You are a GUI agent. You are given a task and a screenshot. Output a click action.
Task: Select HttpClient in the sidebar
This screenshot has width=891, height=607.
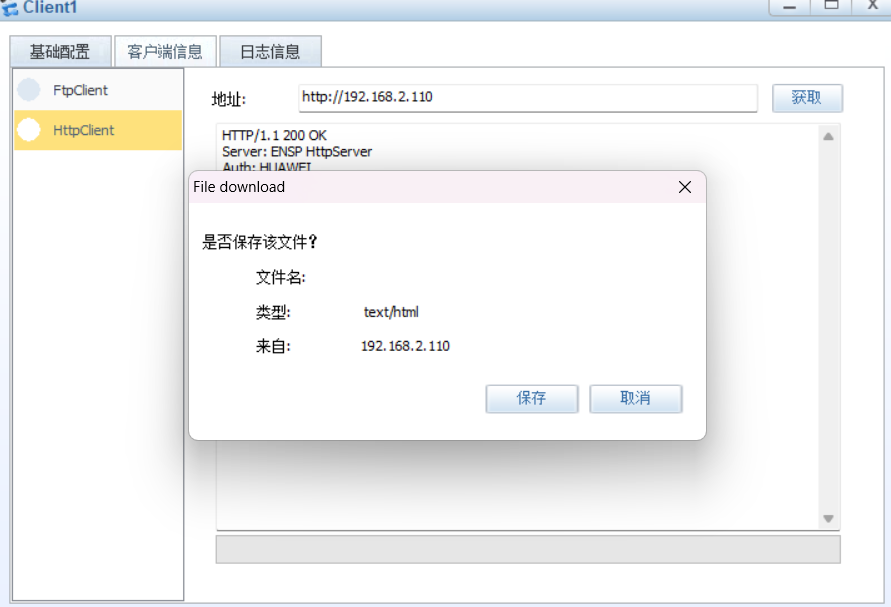pos(98,130)
